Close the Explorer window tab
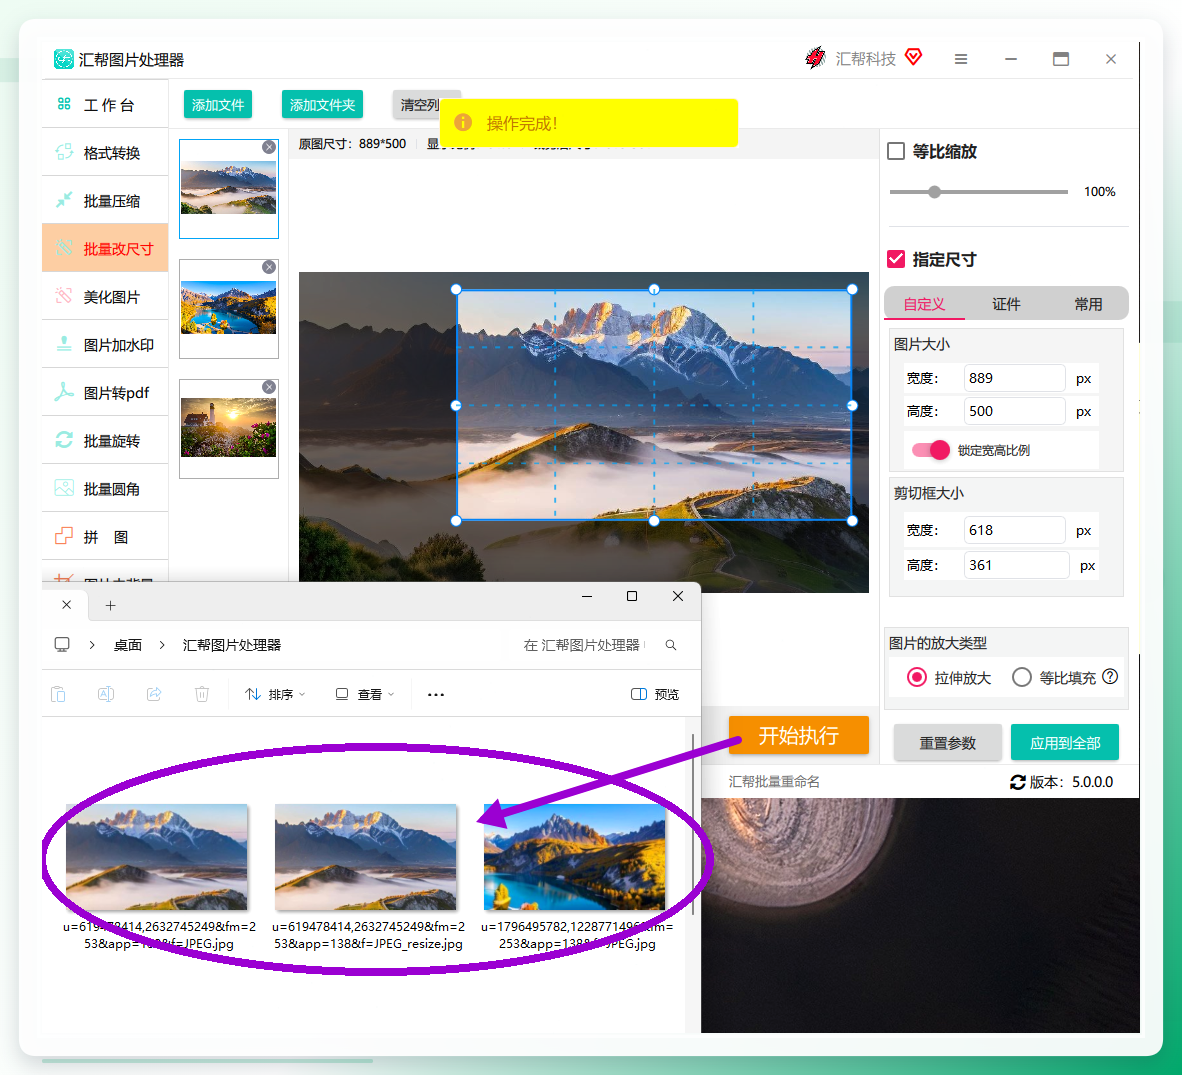1182x1075 pixels. 66,605
